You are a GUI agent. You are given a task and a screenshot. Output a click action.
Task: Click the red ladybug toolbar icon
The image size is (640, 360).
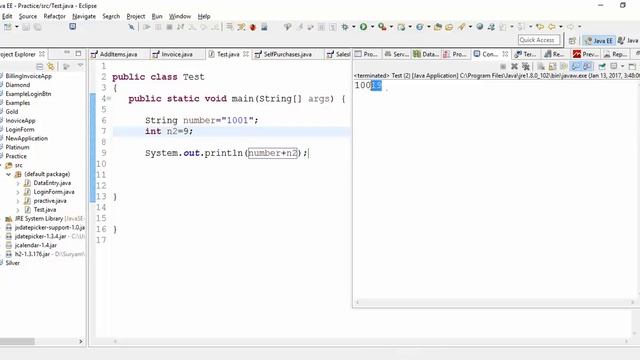point(253,27)
